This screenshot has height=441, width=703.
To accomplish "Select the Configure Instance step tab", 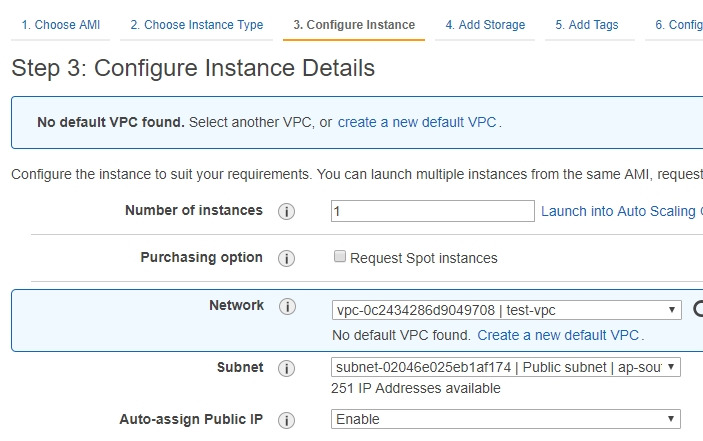I will pyautogui.click(x=354, y=25).
